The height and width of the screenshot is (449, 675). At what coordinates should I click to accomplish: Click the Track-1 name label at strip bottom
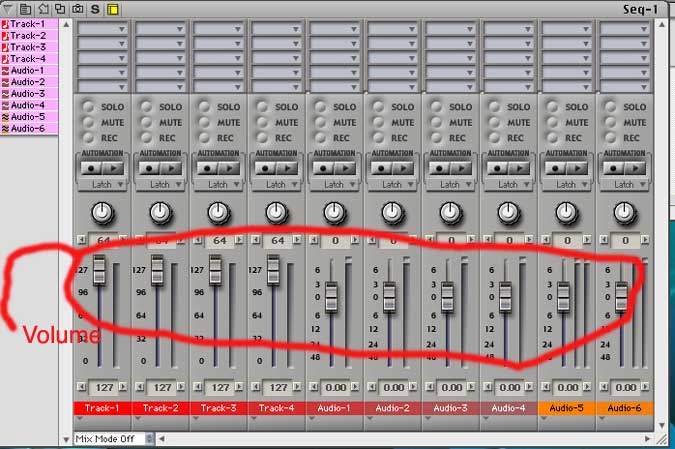(x=101, y=408)
